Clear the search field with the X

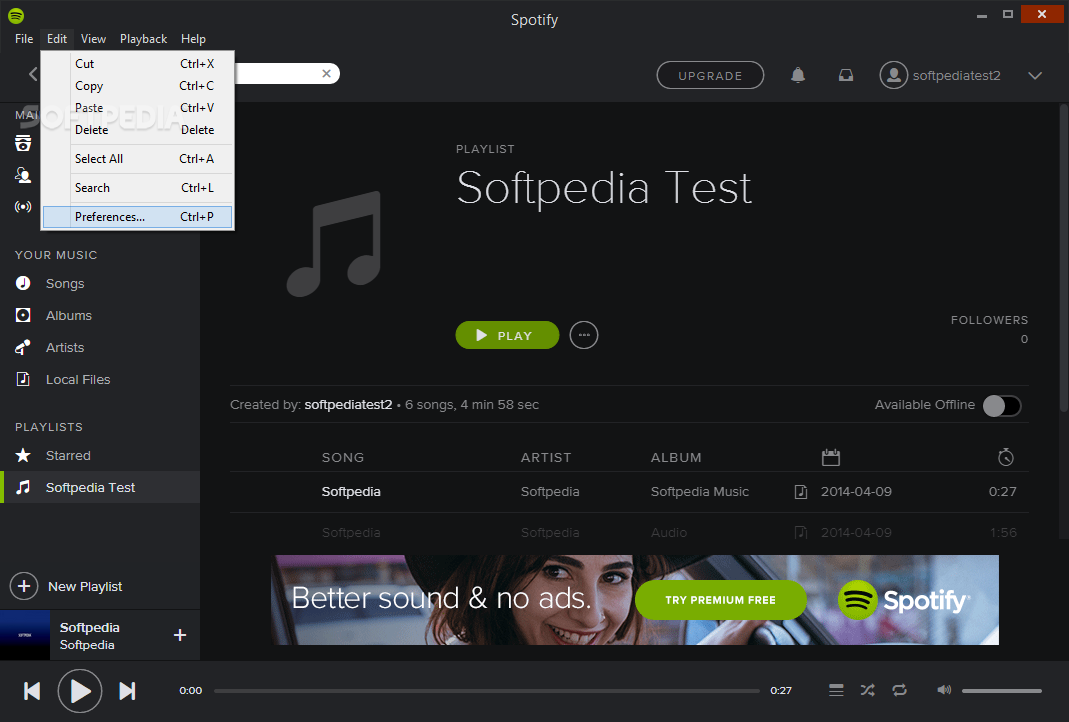coord(327,74)
